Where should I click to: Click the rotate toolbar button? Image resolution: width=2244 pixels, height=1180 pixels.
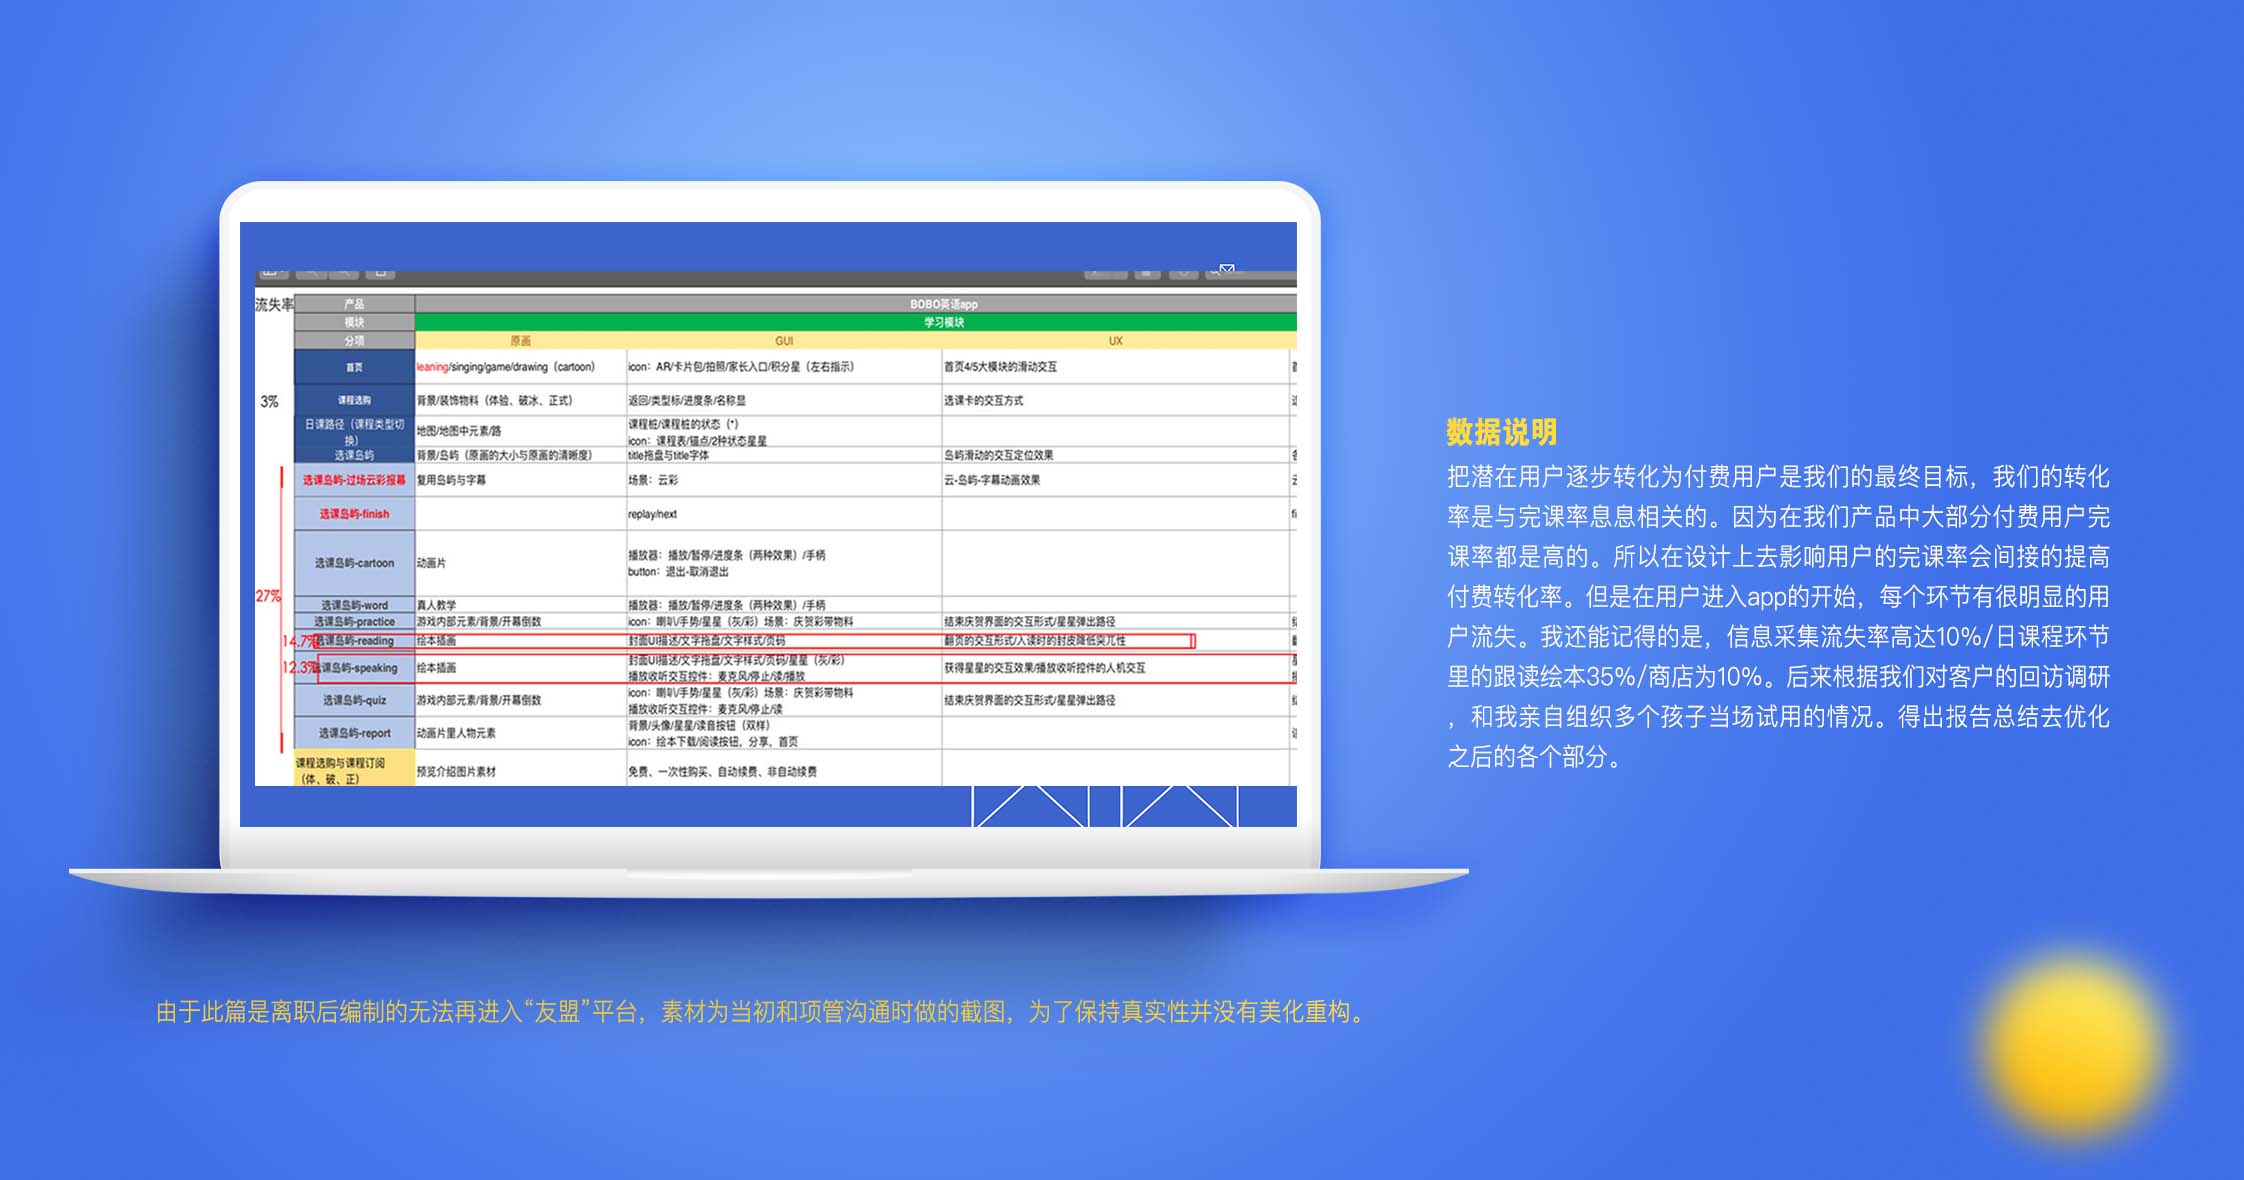1147,273
